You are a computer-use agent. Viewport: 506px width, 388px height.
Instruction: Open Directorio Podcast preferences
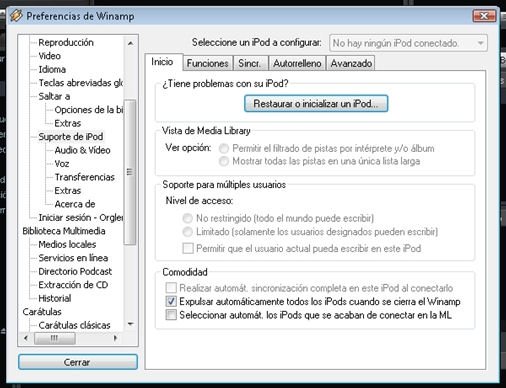(x=75, y=271)
